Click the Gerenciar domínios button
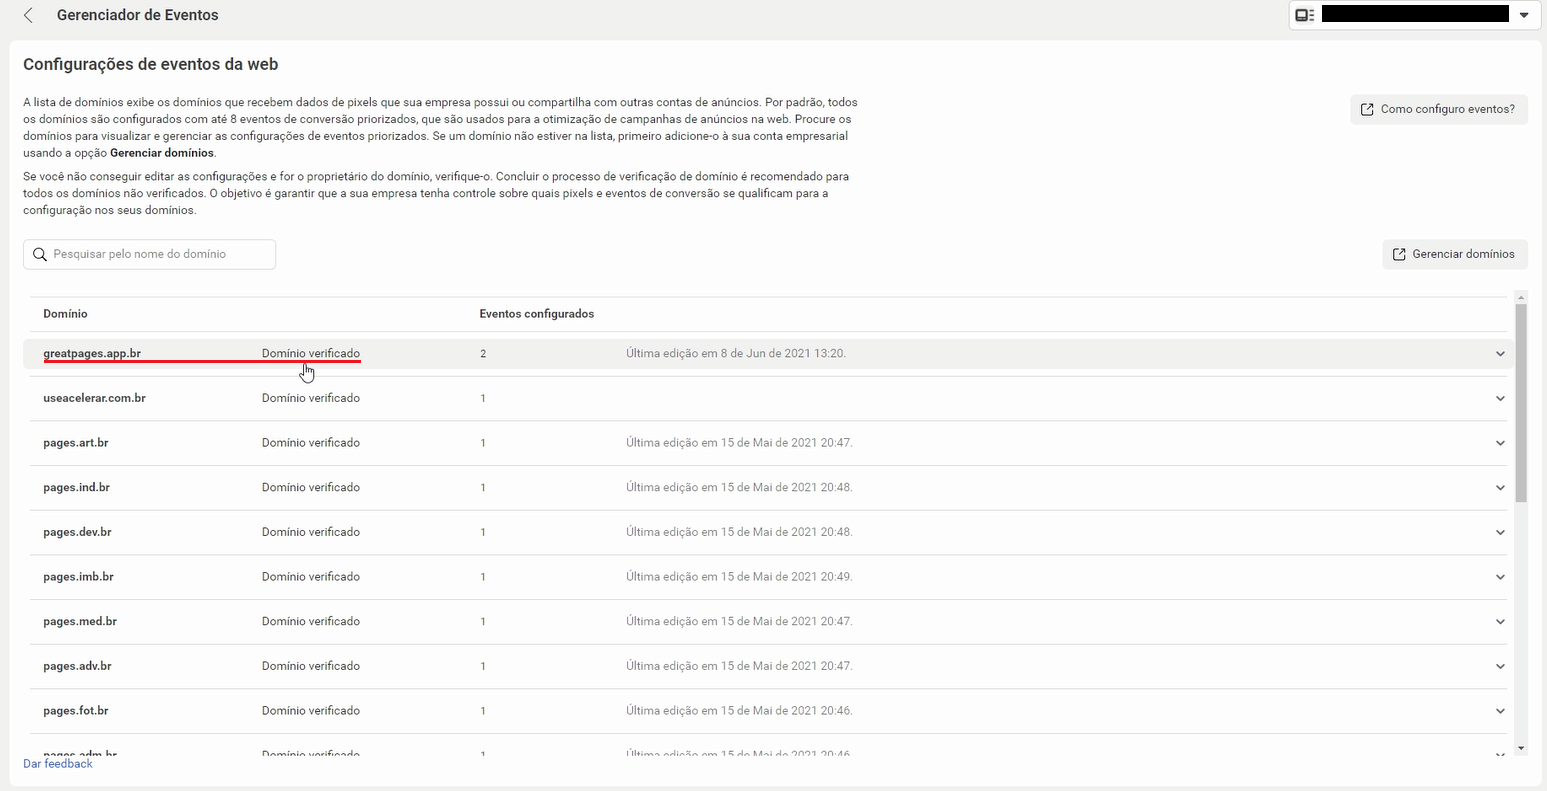1547x791 pixels. coord(1454,254)
